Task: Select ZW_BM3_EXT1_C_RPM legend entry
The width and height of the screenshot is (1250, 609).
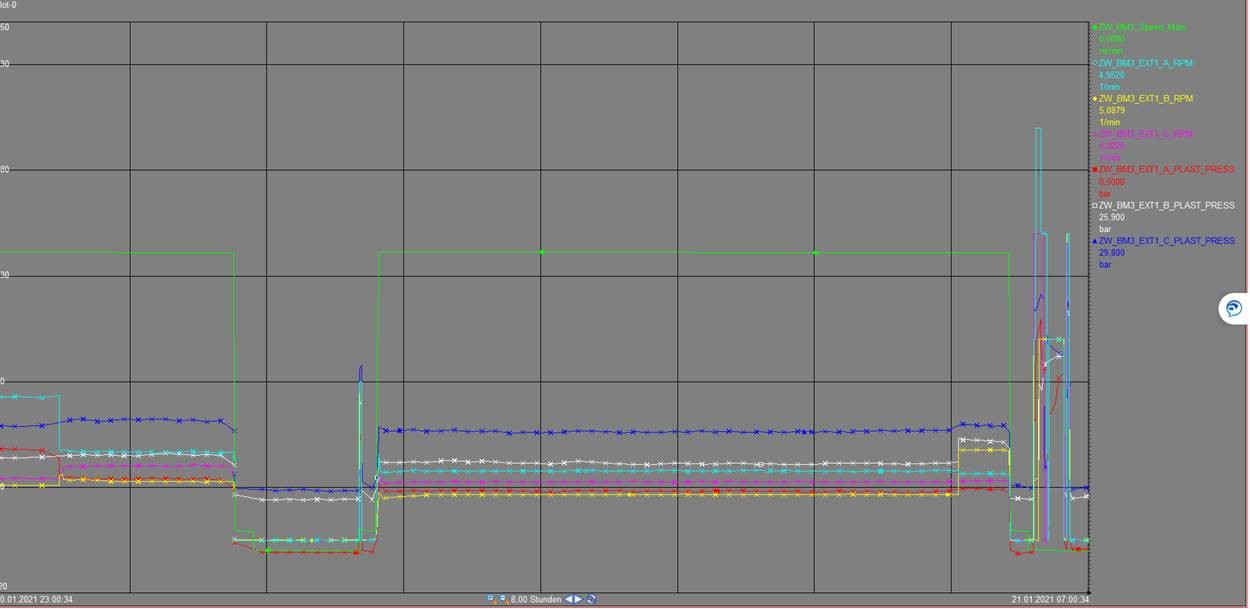Action: pos(1145,134)
